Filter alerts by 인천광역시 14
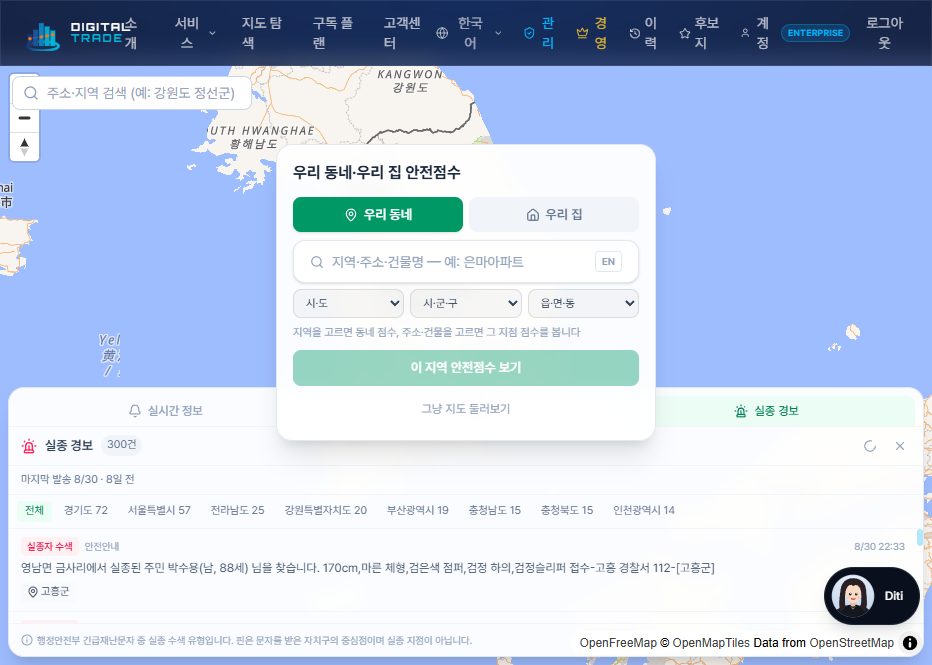Screen dimensions: 932x665 [644, 510]
